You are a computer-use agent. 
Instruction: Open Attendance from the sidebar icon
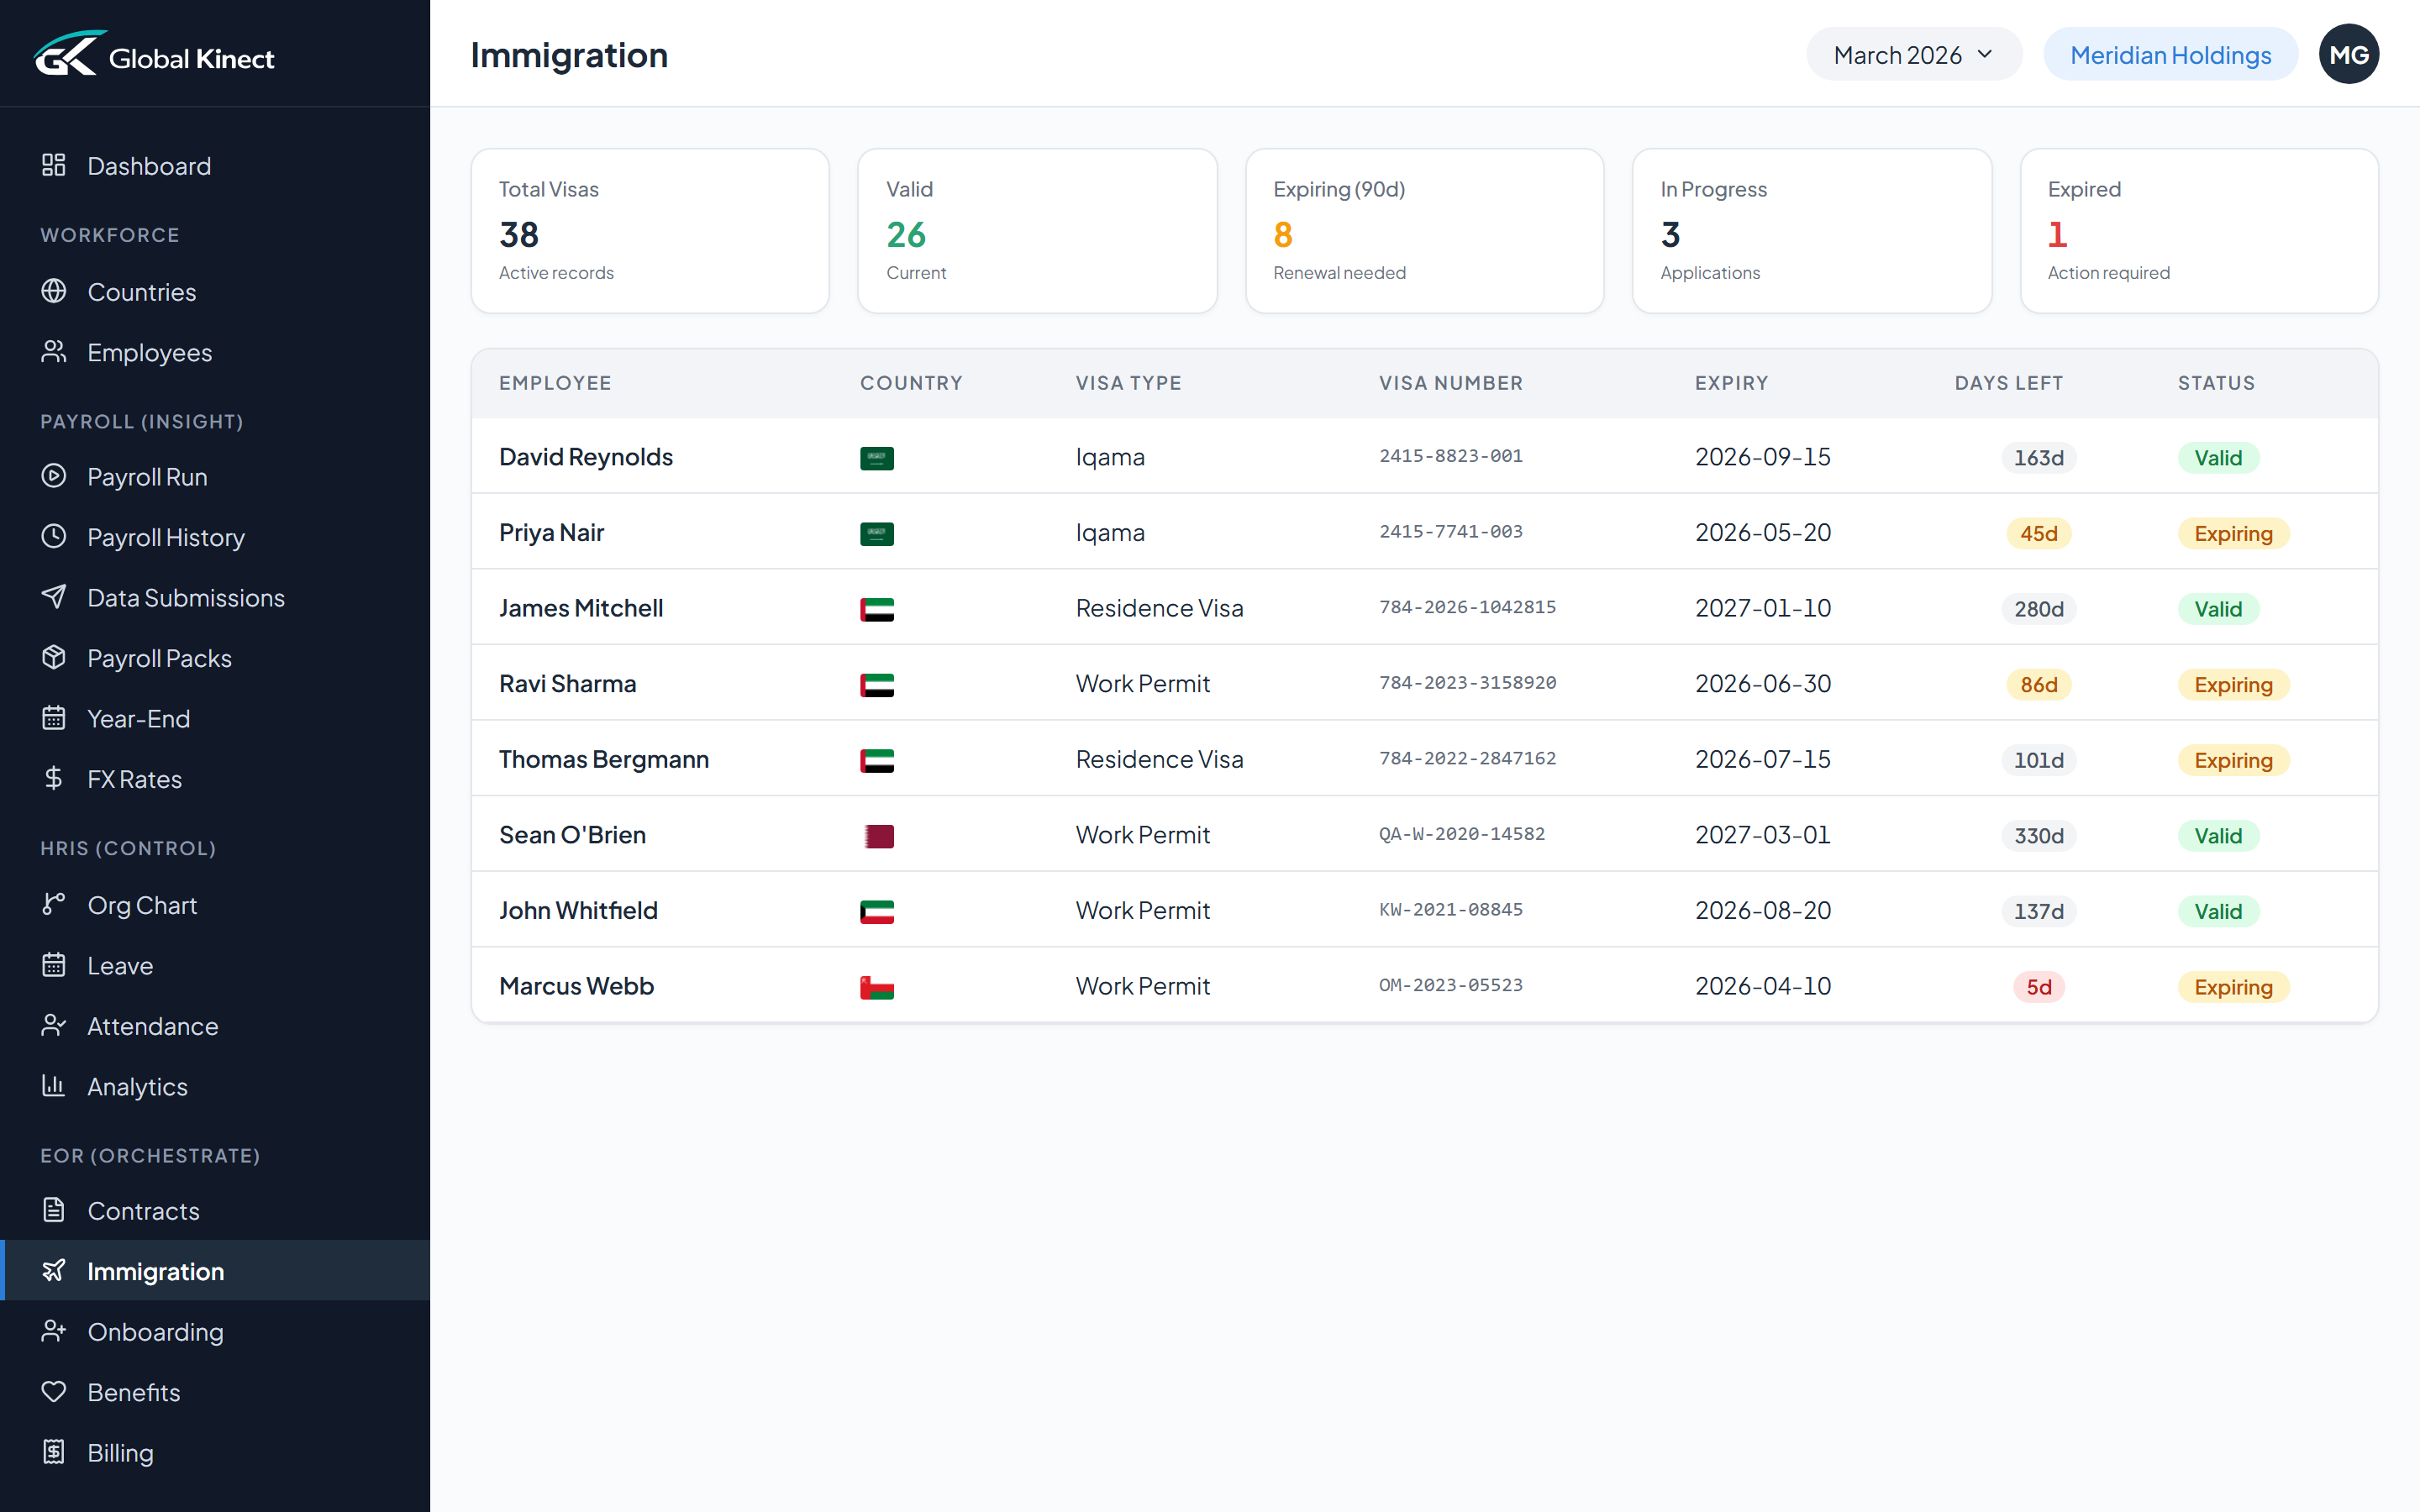coord(54,1025)
